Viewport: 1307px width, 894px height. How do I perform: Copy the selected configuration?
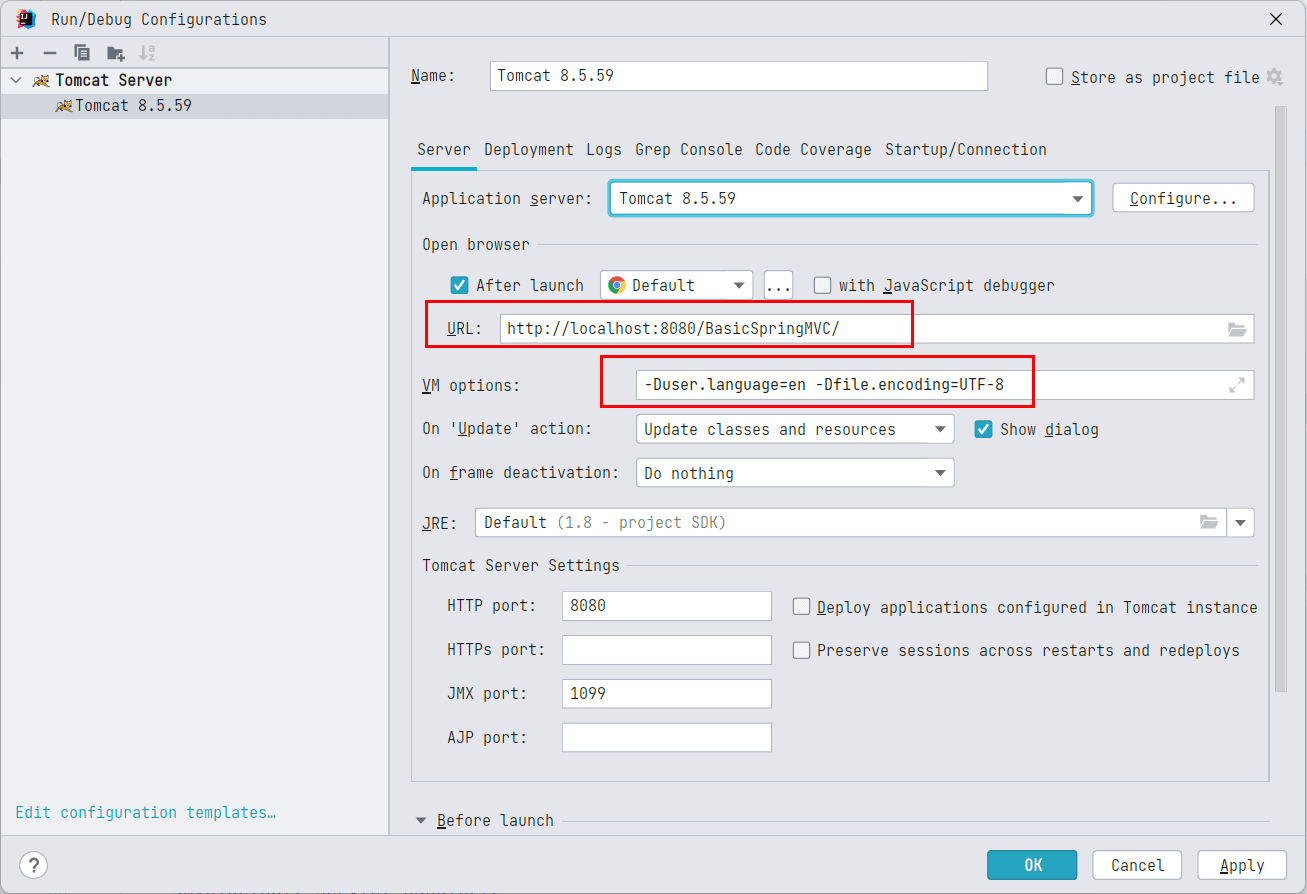pyautogui.click(x=82, y=53)
